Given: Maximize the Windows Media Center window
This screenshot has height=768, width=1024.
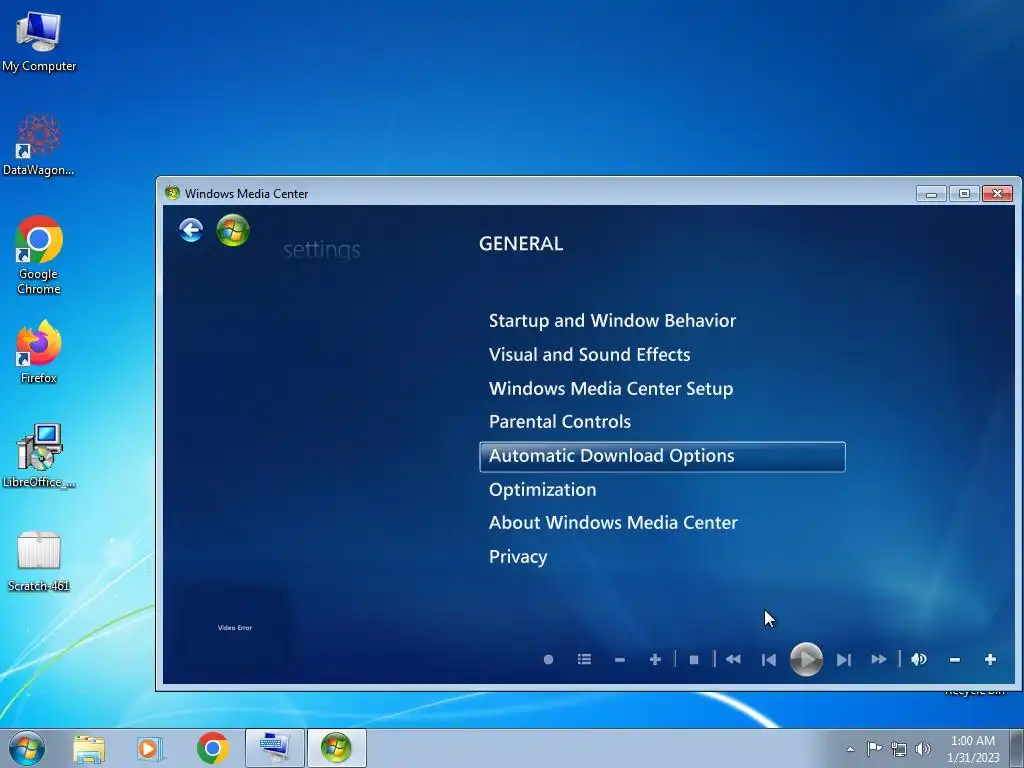Looking at the screenshot, I should (964, 194).
